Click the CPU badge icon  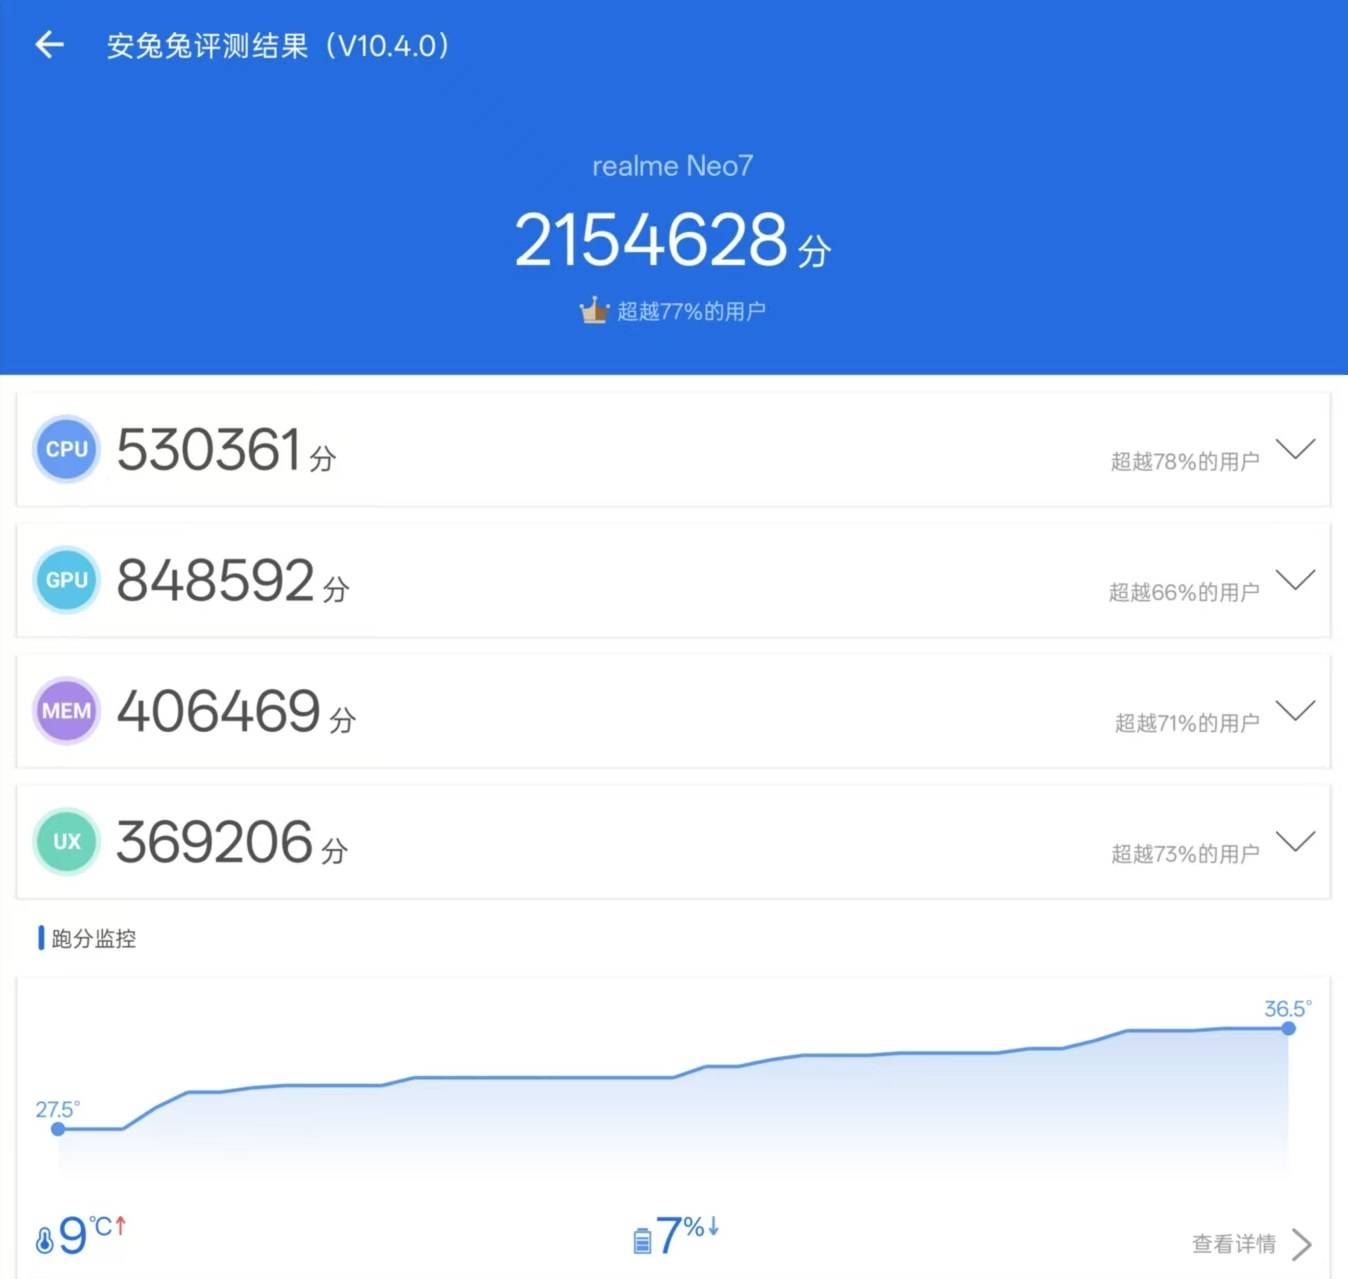click(67, 449)
